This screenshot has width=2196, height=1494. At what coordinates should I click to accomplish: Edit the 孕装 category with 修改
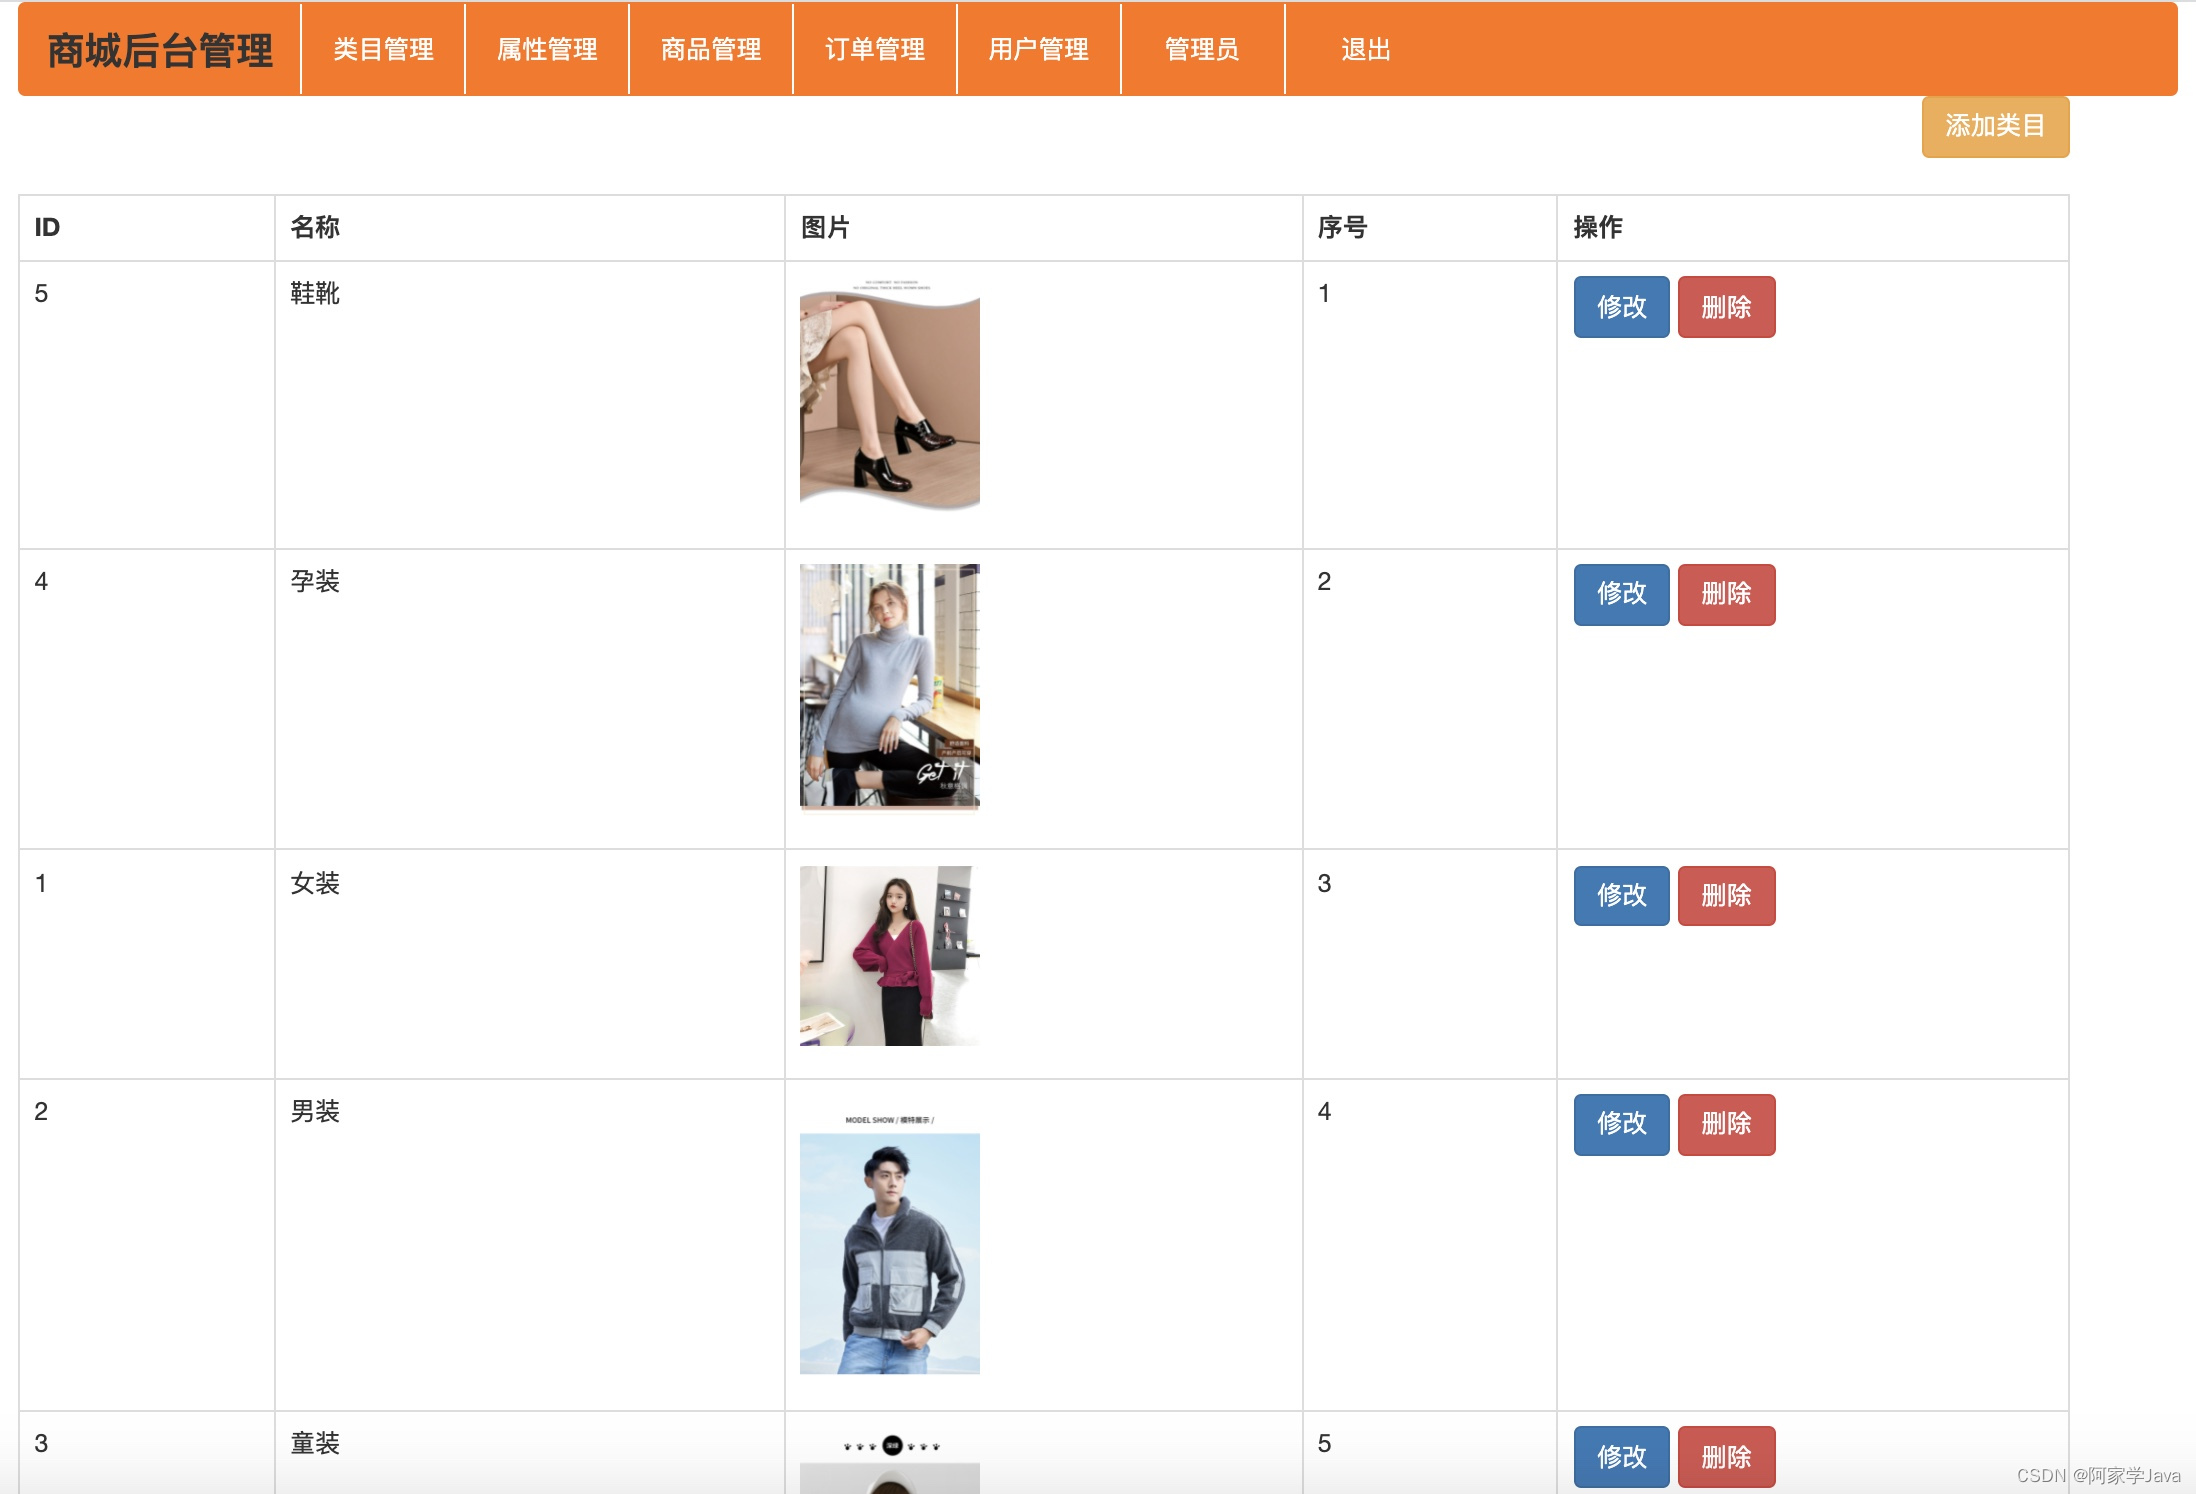pyautogui.click(x=1621, y=594)
